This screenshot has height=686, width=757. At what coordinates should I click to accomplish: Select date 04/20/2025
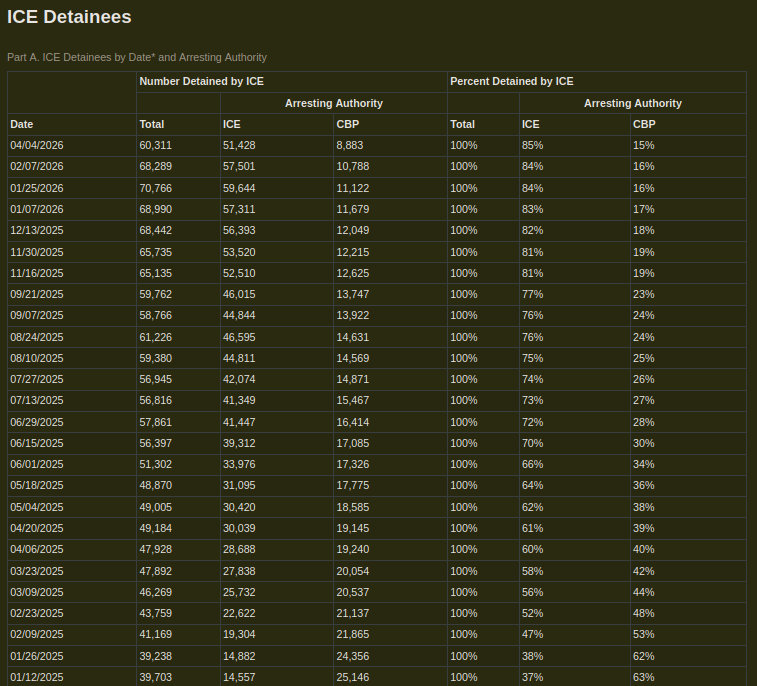pyautogui.click(x=37, y=529)
